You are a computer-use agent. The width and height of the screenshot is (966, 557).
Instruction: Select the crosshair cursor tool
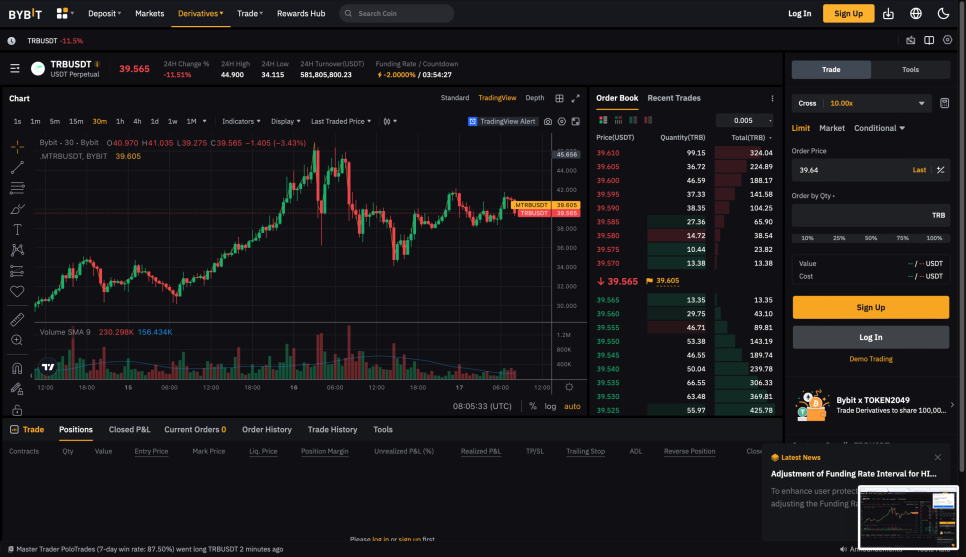[x=17, y=146]
